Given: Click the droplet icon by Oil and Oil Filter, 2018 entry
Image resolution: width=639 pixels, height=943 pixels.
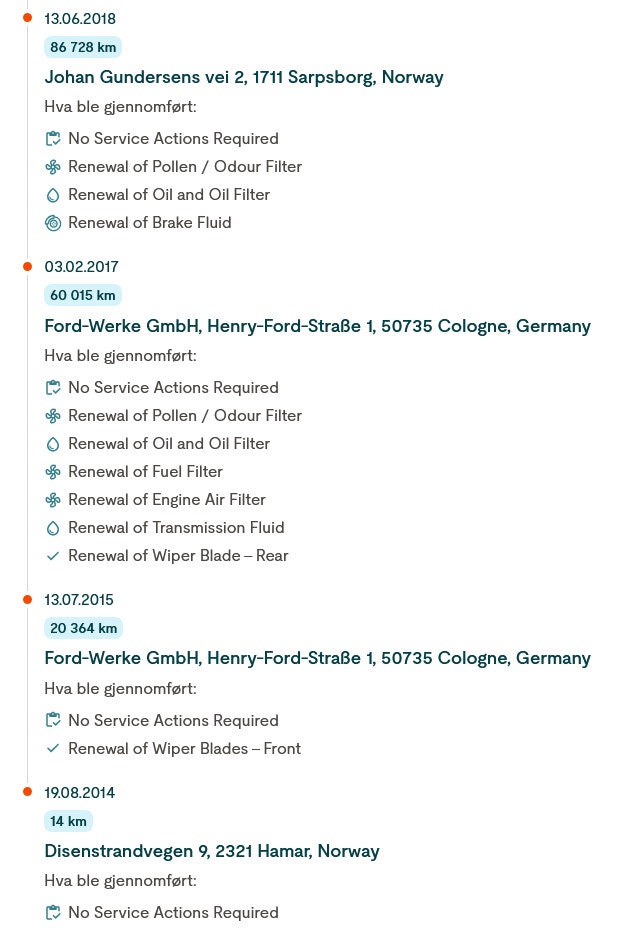Looking at the screenshot, I should pos(53,195).
